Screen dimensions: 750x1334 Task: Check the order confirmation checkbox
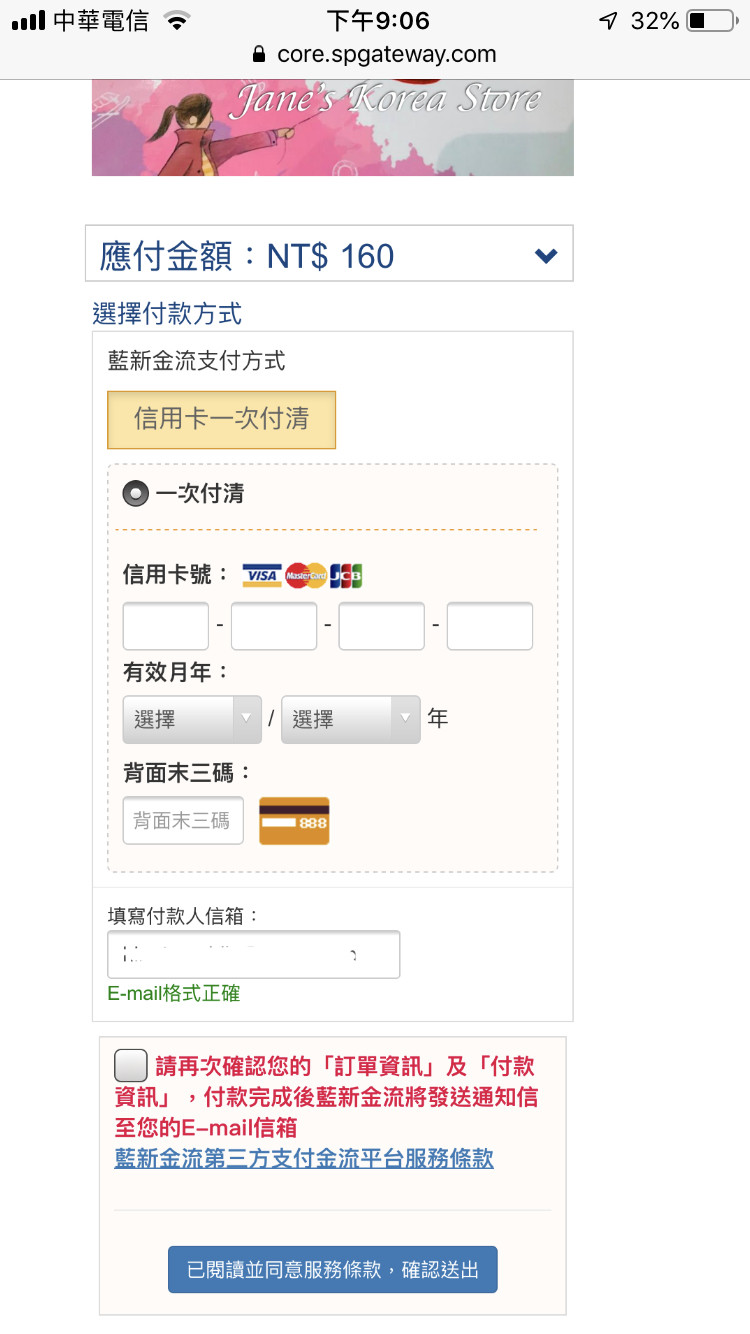tap(131, 1065)
